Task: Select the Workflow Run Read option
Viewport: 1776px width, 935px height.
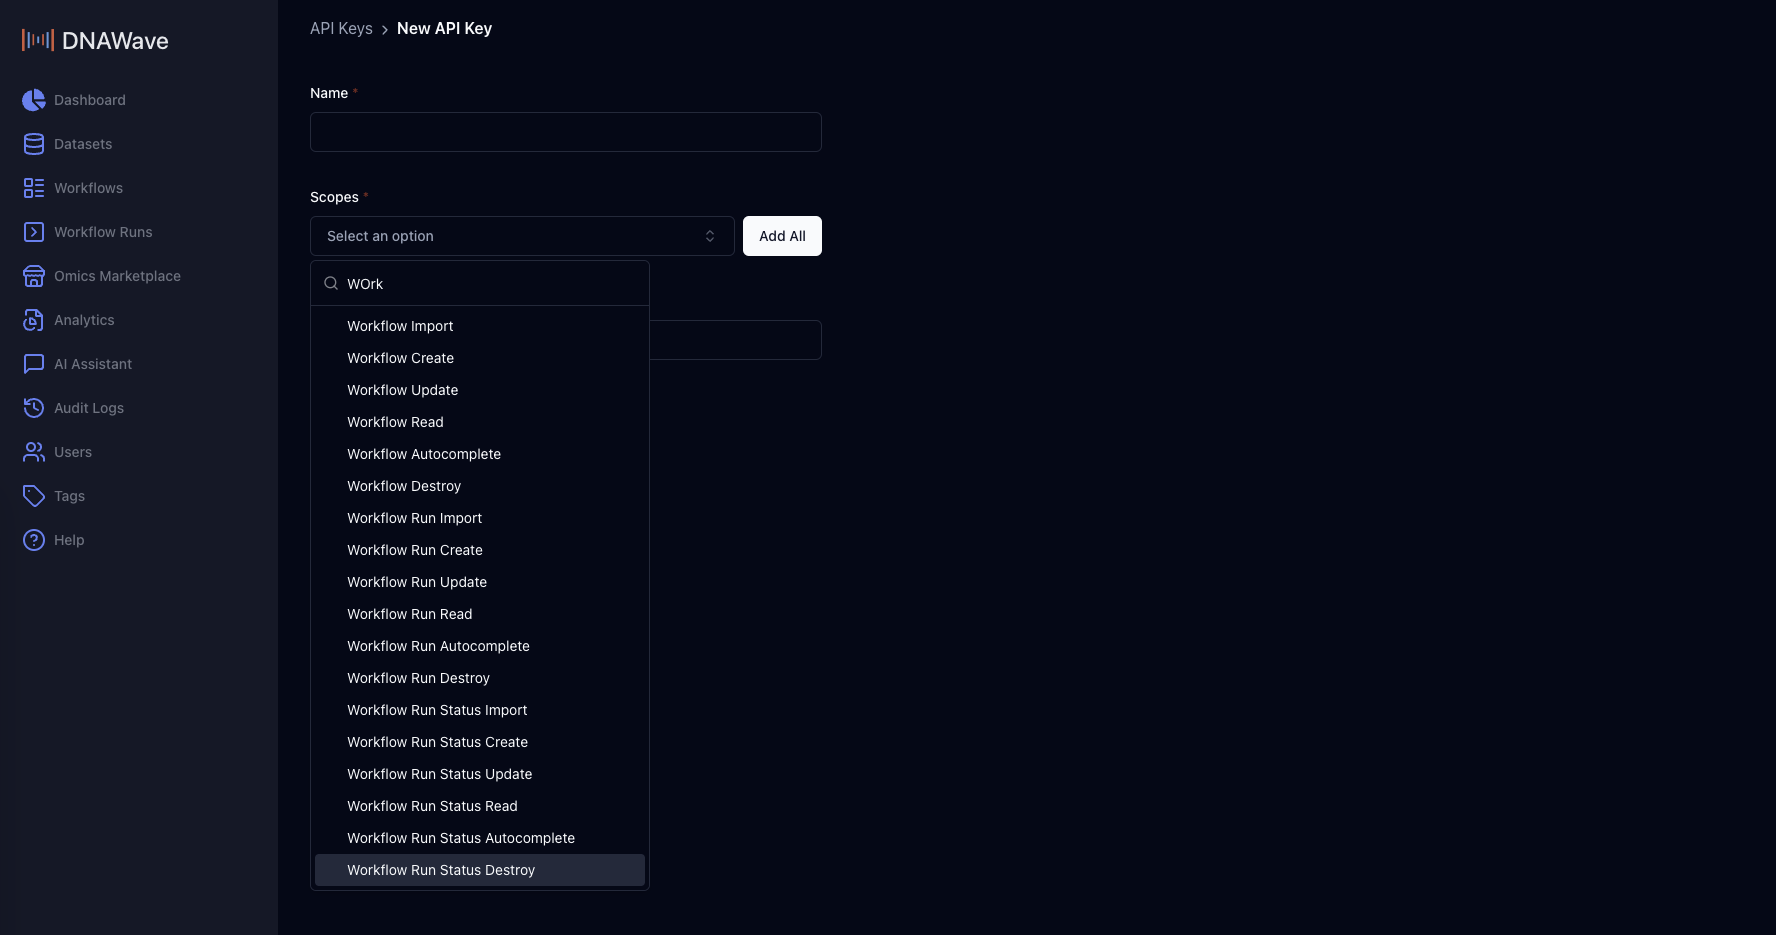Action: coord(409,613)
